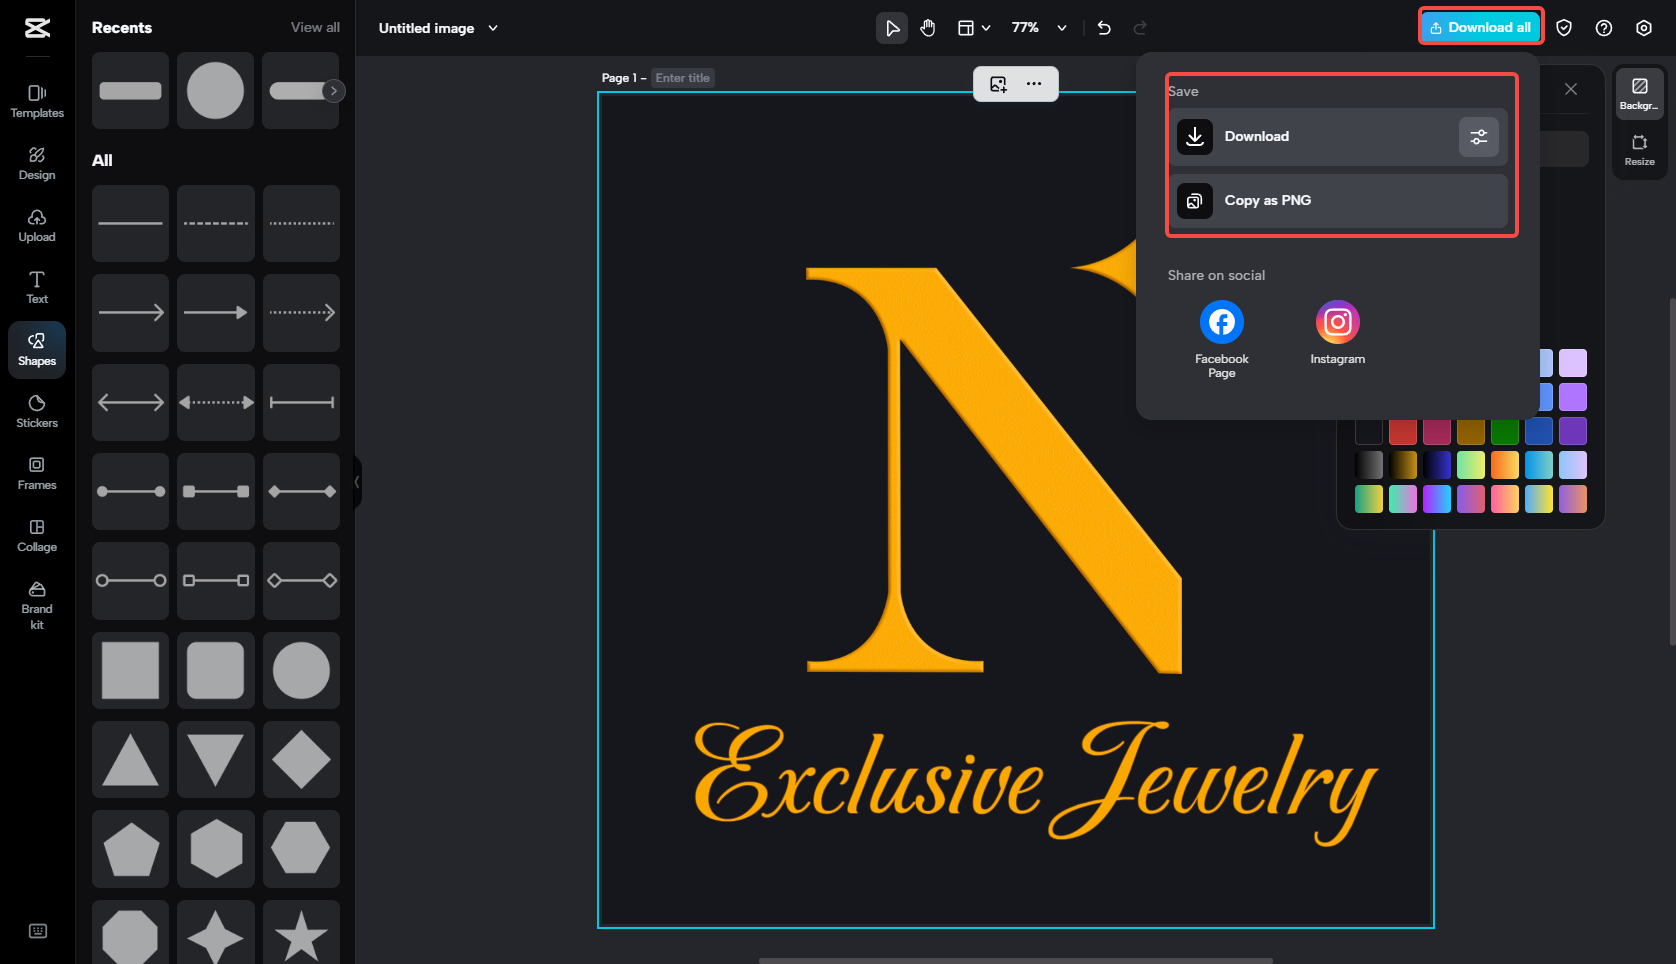Select the hand pan tool in toolbar
This screenshot has width=1676, height=964.
pyautogui.click(x=927, y=28)
